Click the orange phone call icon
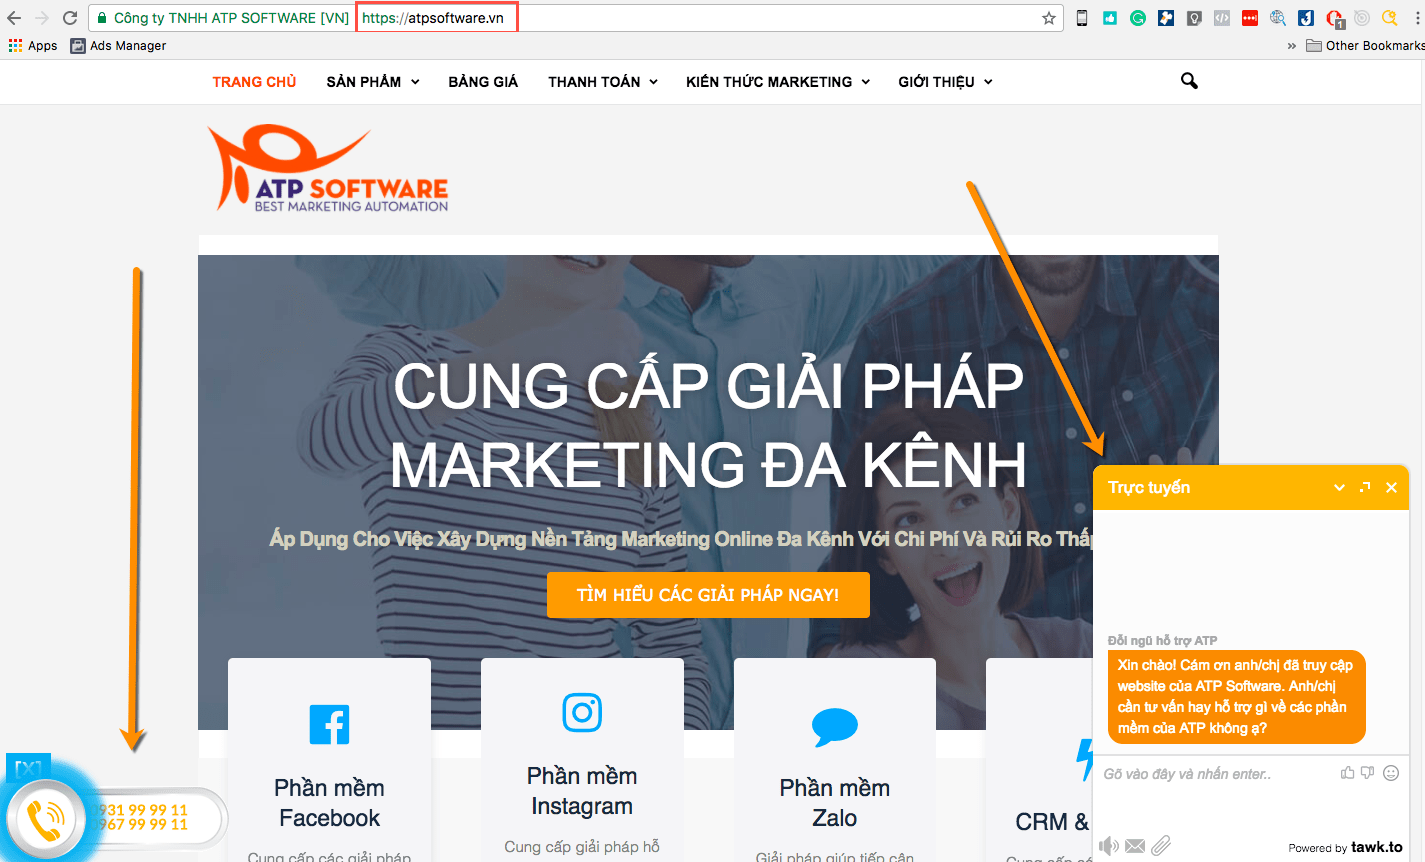1425x862 pixels. (x=45, y=820)
